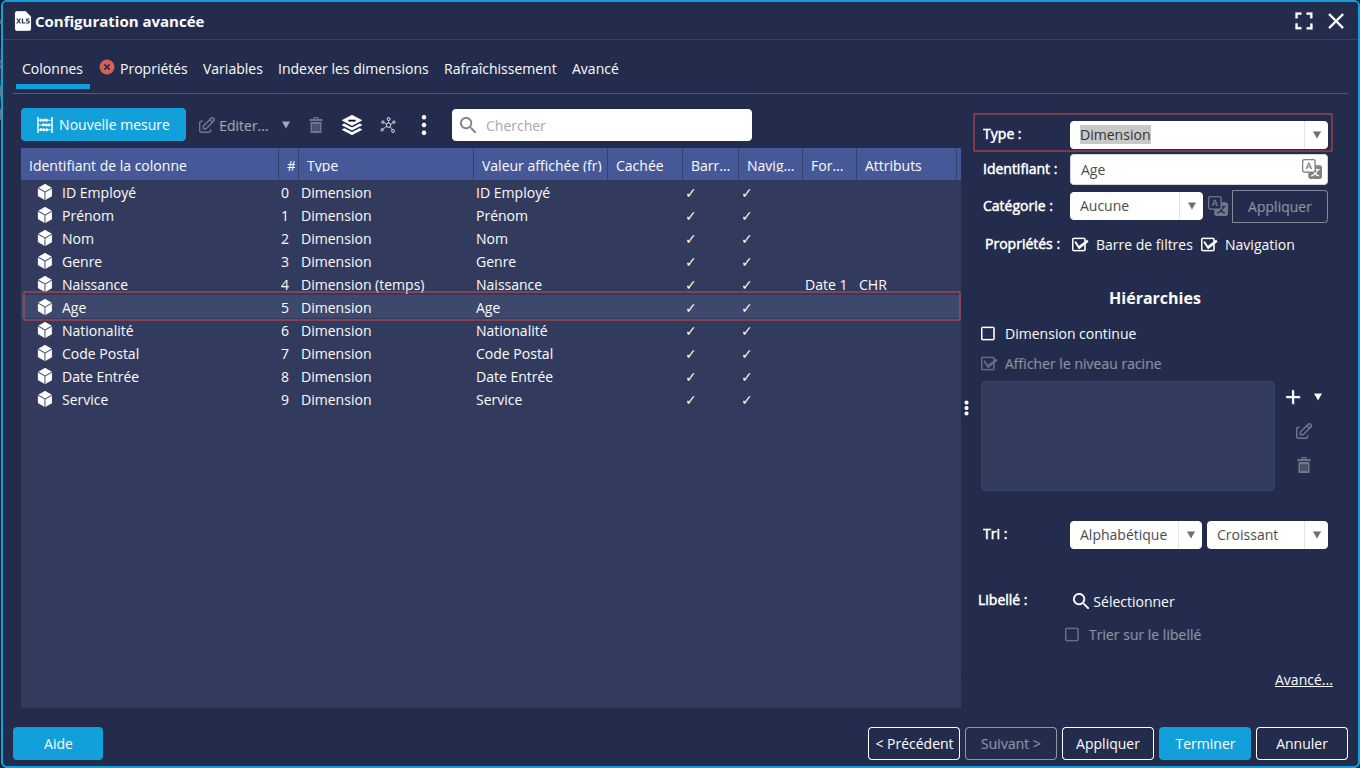Expand the Alphabétique sort dropdown
1360x768 pixels.
coord(1135,535)
